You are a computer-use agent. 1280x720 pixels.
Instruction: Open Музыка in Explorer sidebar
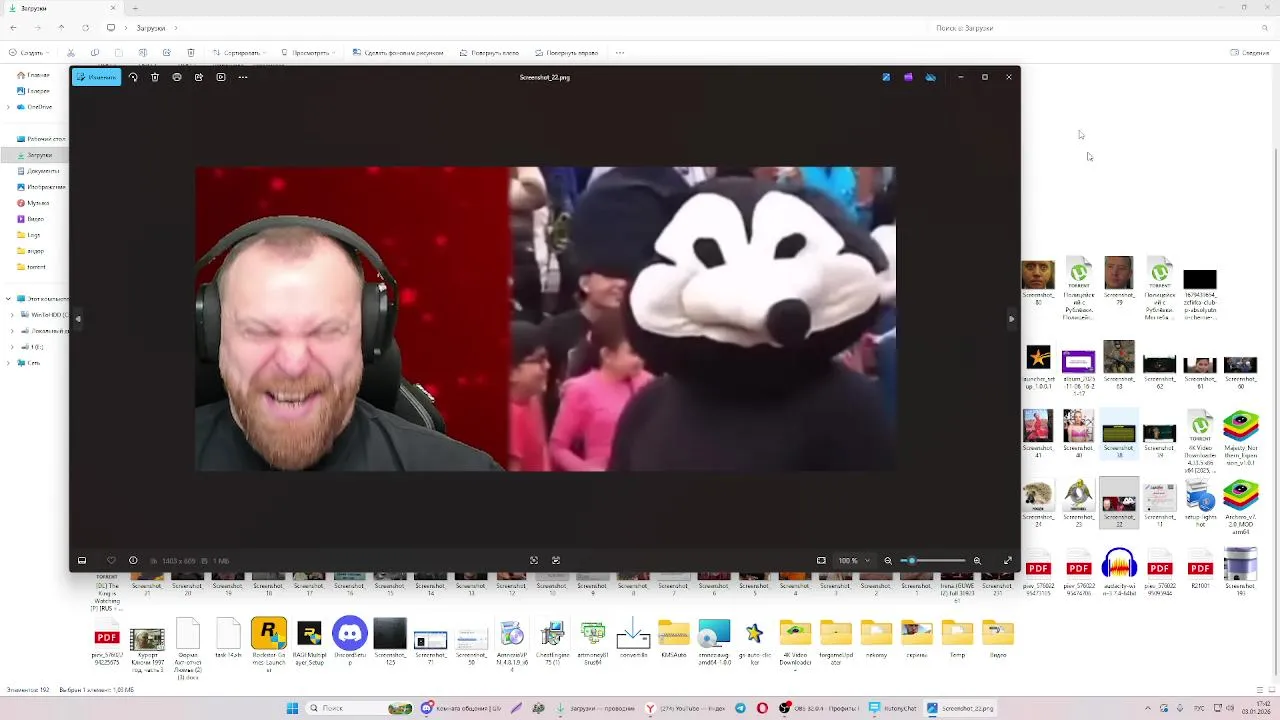point(33,203)
